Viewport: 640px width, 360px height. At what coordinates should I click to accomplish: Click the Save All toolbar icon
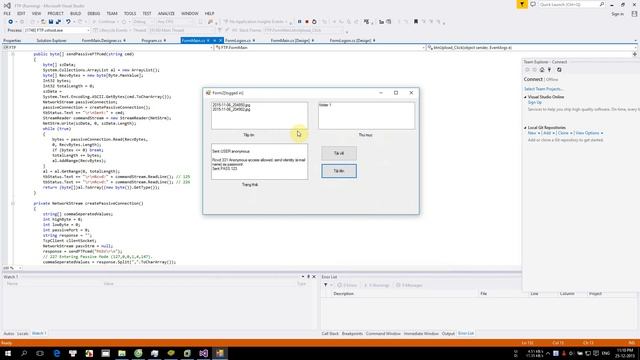[x=58, y=22]
